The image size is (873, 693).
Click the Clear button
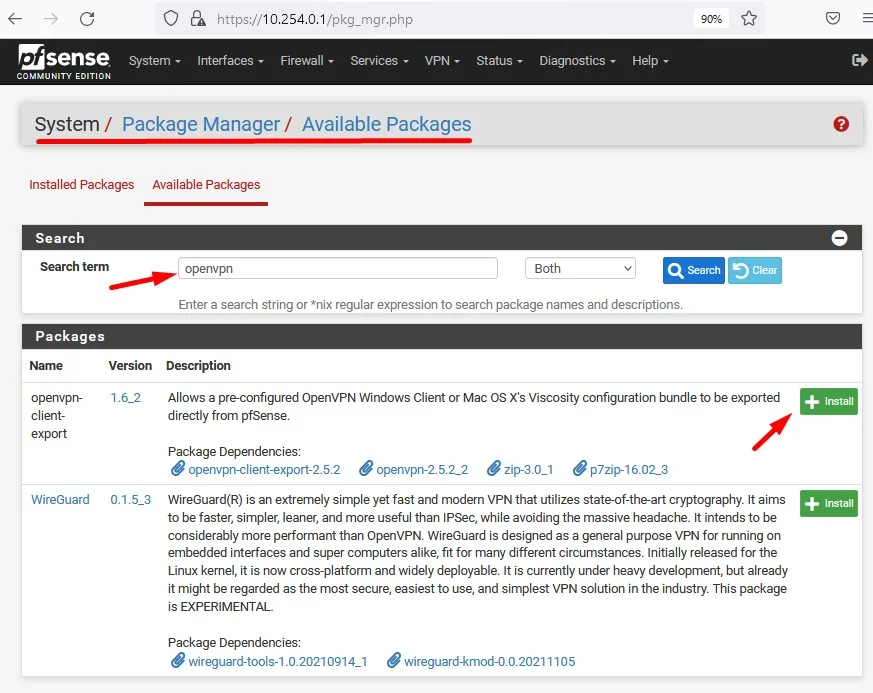[755, 271]
